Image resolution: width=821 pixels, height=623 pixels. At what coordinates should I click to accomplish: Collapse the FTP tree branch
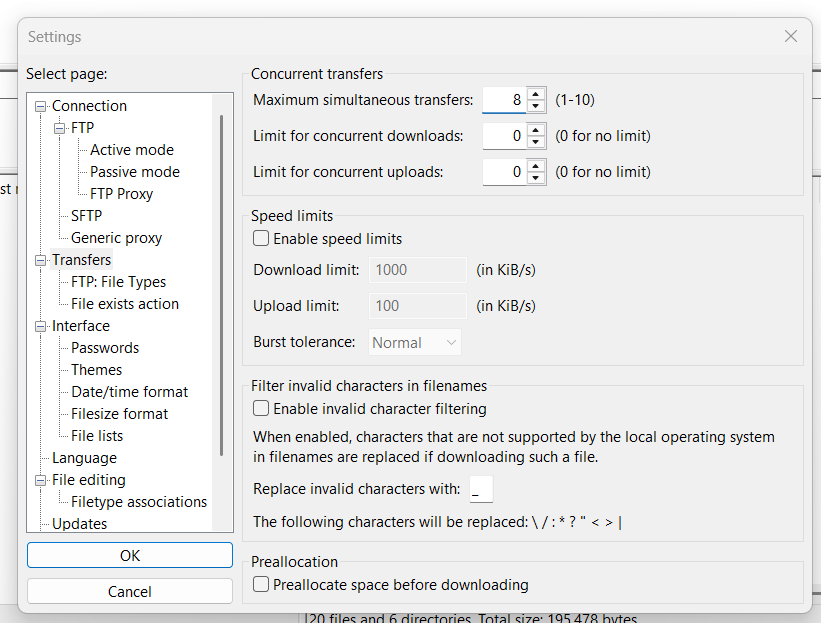pos(57,127)
